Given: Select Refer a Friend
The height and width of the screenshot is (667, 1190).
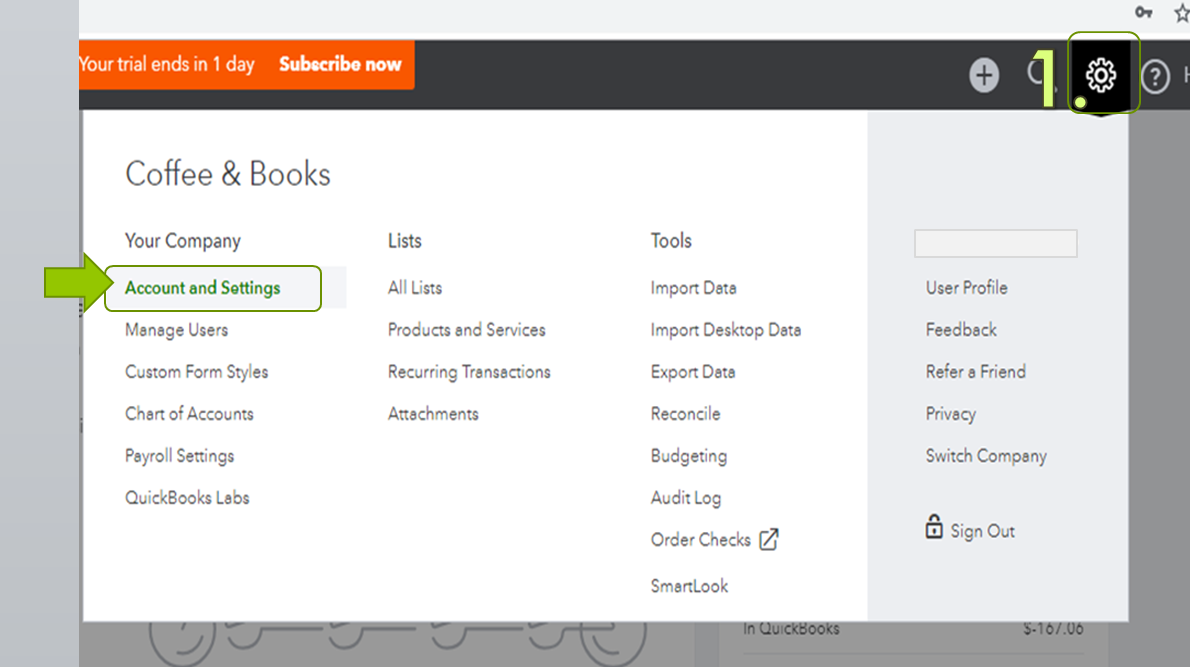Looking at the screenshot, I should coord(975,373).
